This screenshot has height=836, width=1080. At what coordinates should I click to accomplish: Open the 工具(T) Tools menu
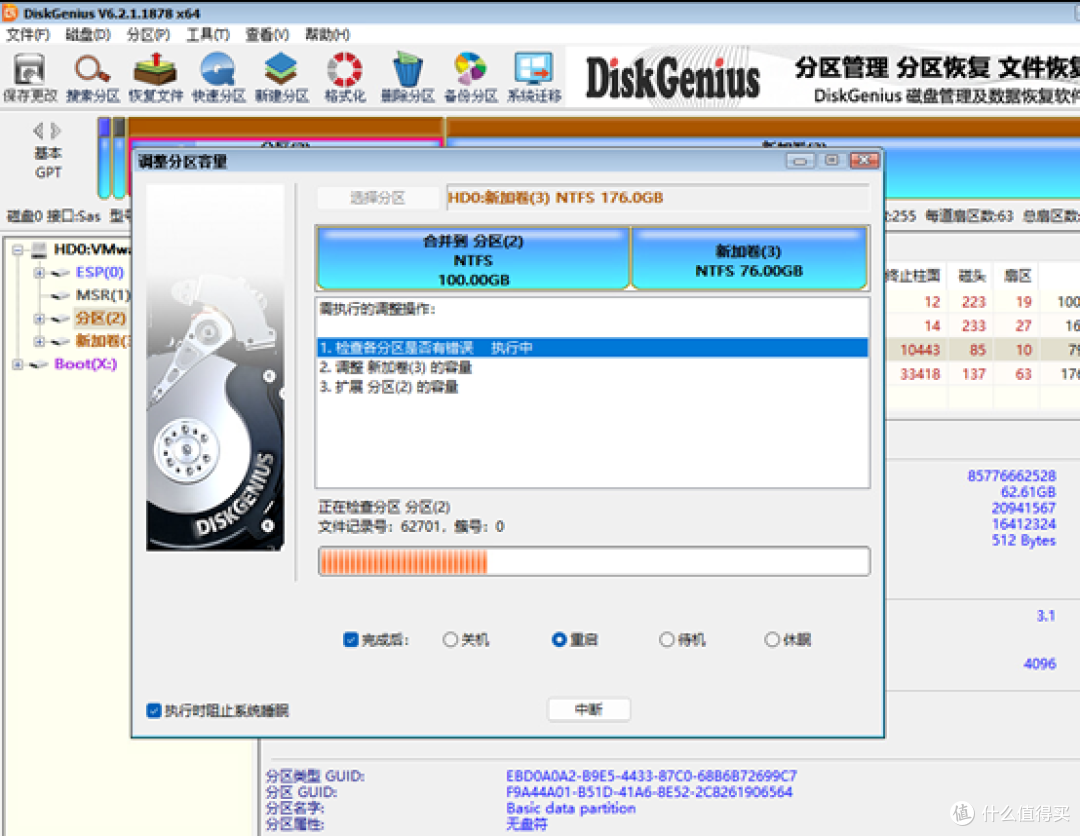208,34
